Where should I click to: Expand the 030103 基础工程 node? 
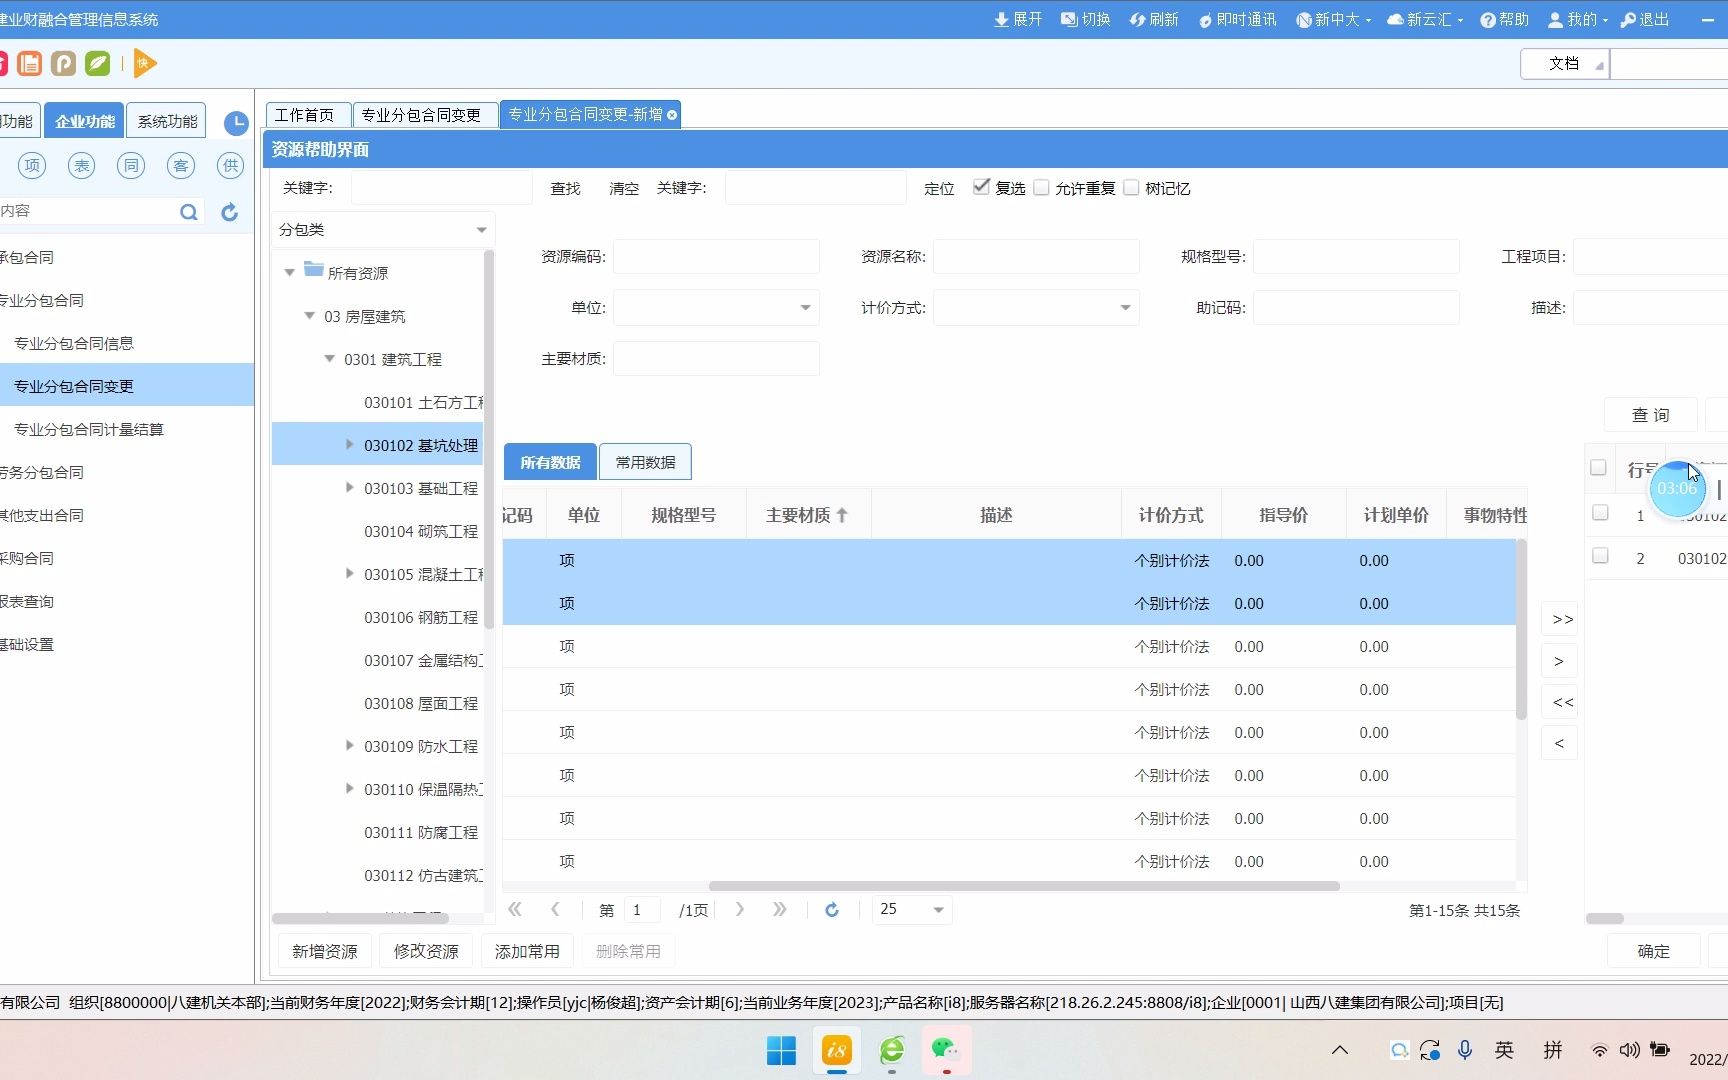(349, 487)
